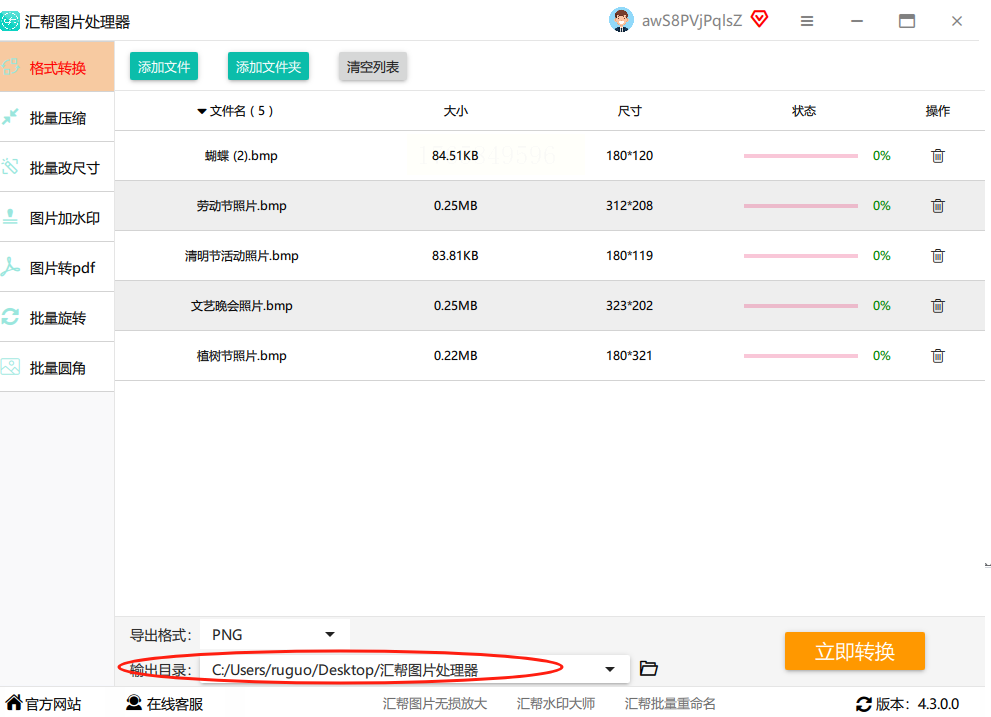This screenshot has width=991, height=717.
Task: Remove 劳动节照片.bmp using the trash icon
Action: (938, 205)
